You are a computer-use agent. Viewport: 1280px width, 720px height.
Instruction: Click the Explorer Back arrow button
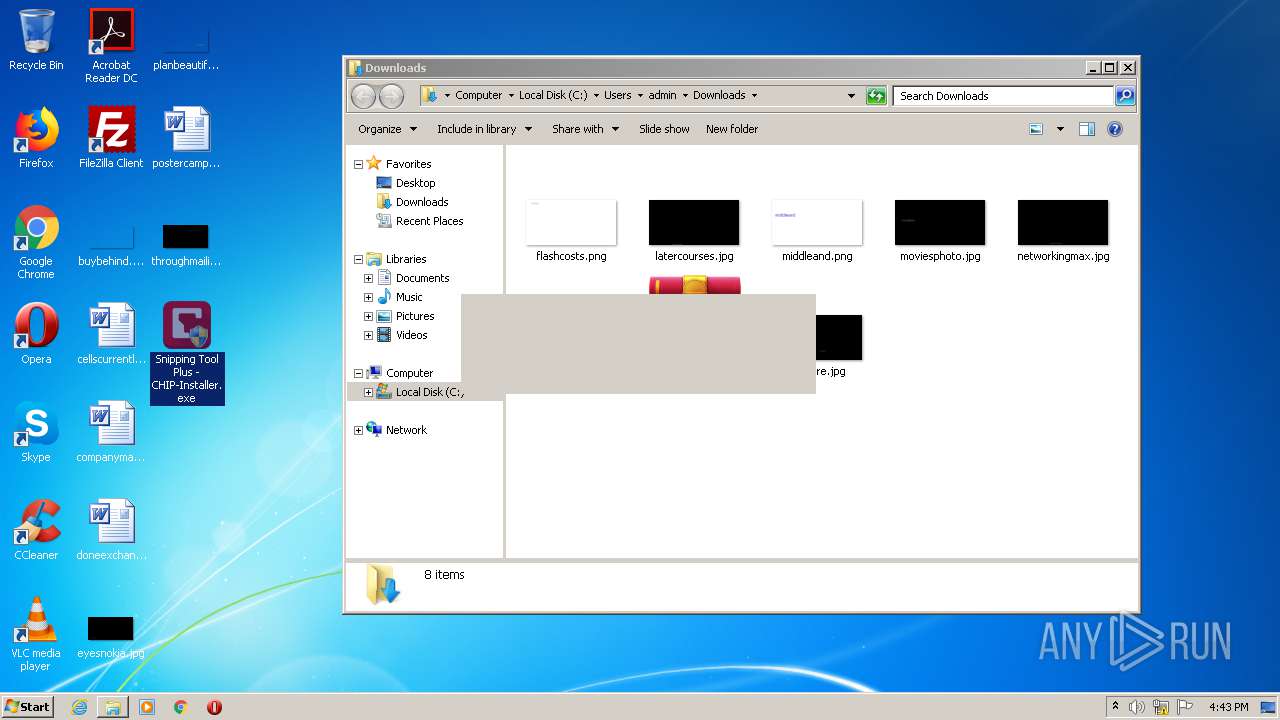363,96
